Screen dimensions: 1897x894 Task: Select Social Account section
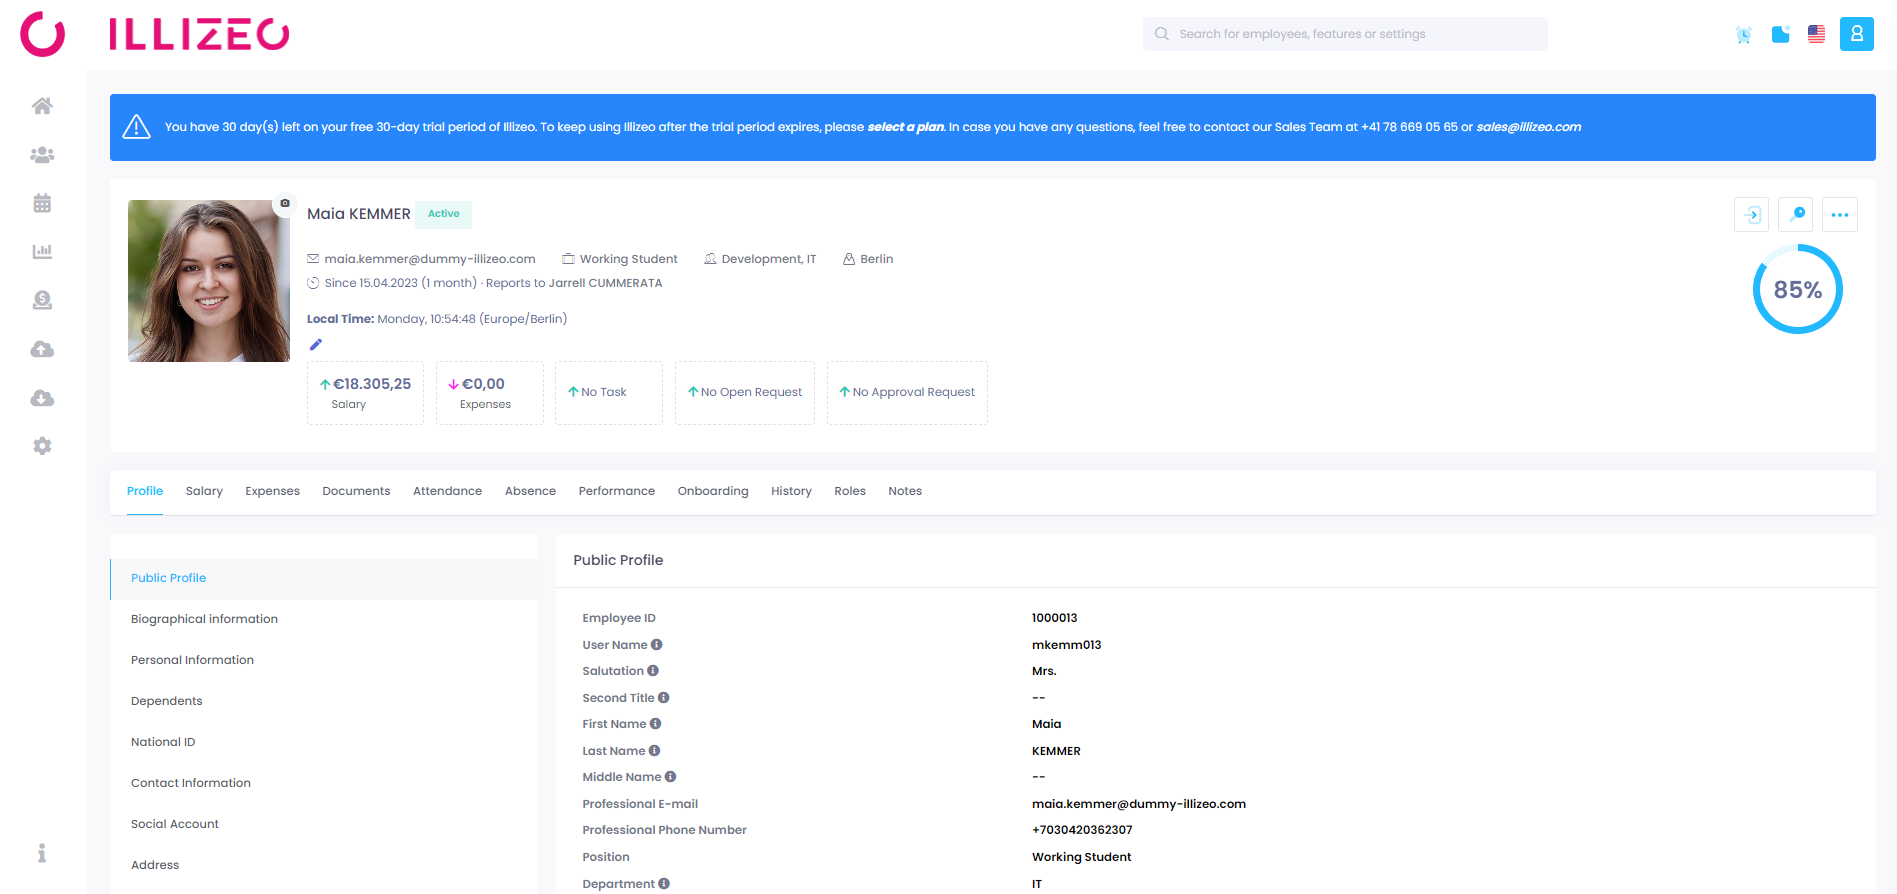tap(324, 824)
